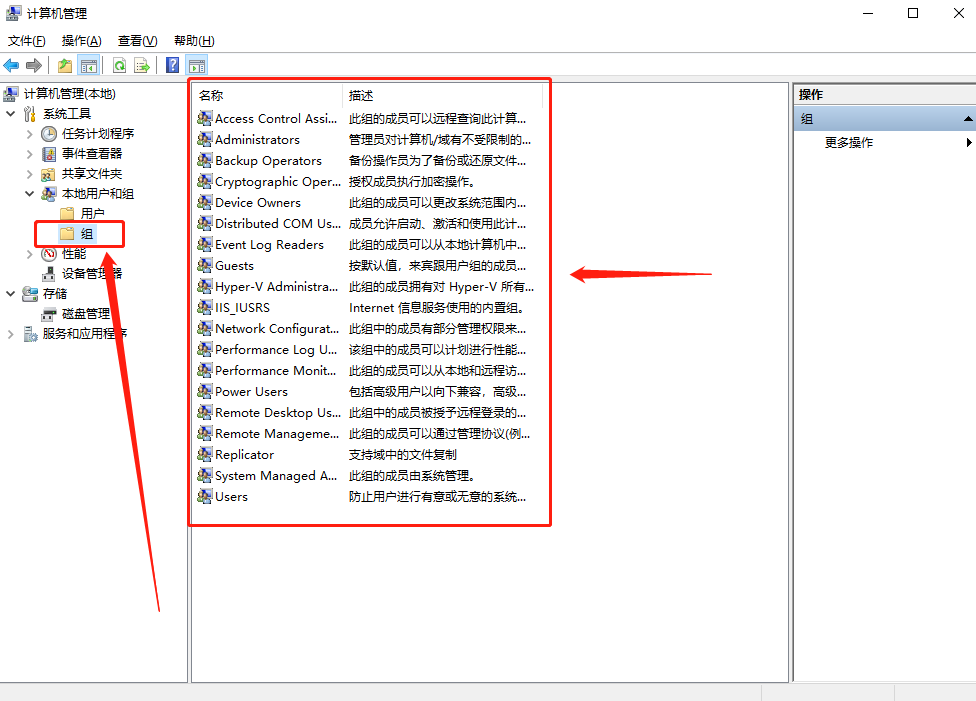Open Help with the blue question icon
This screenshot has width=976, height=701.
[173, 66]
